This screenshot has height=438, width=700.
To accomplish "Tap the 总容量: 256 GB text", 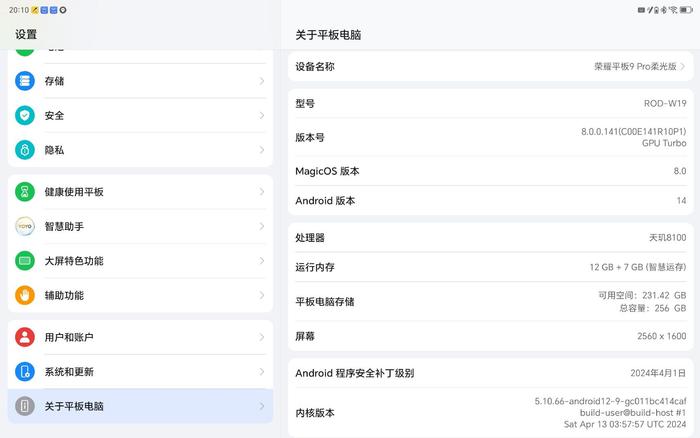I will tap(653, 308).
